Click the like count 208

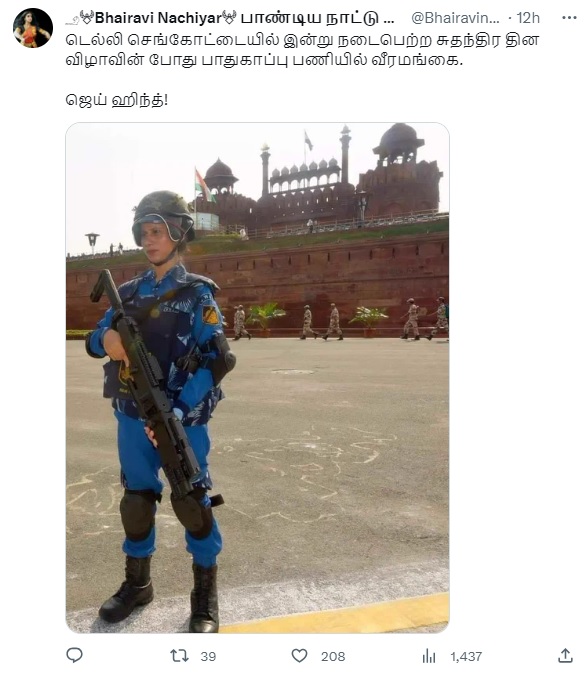coord(333,656)
